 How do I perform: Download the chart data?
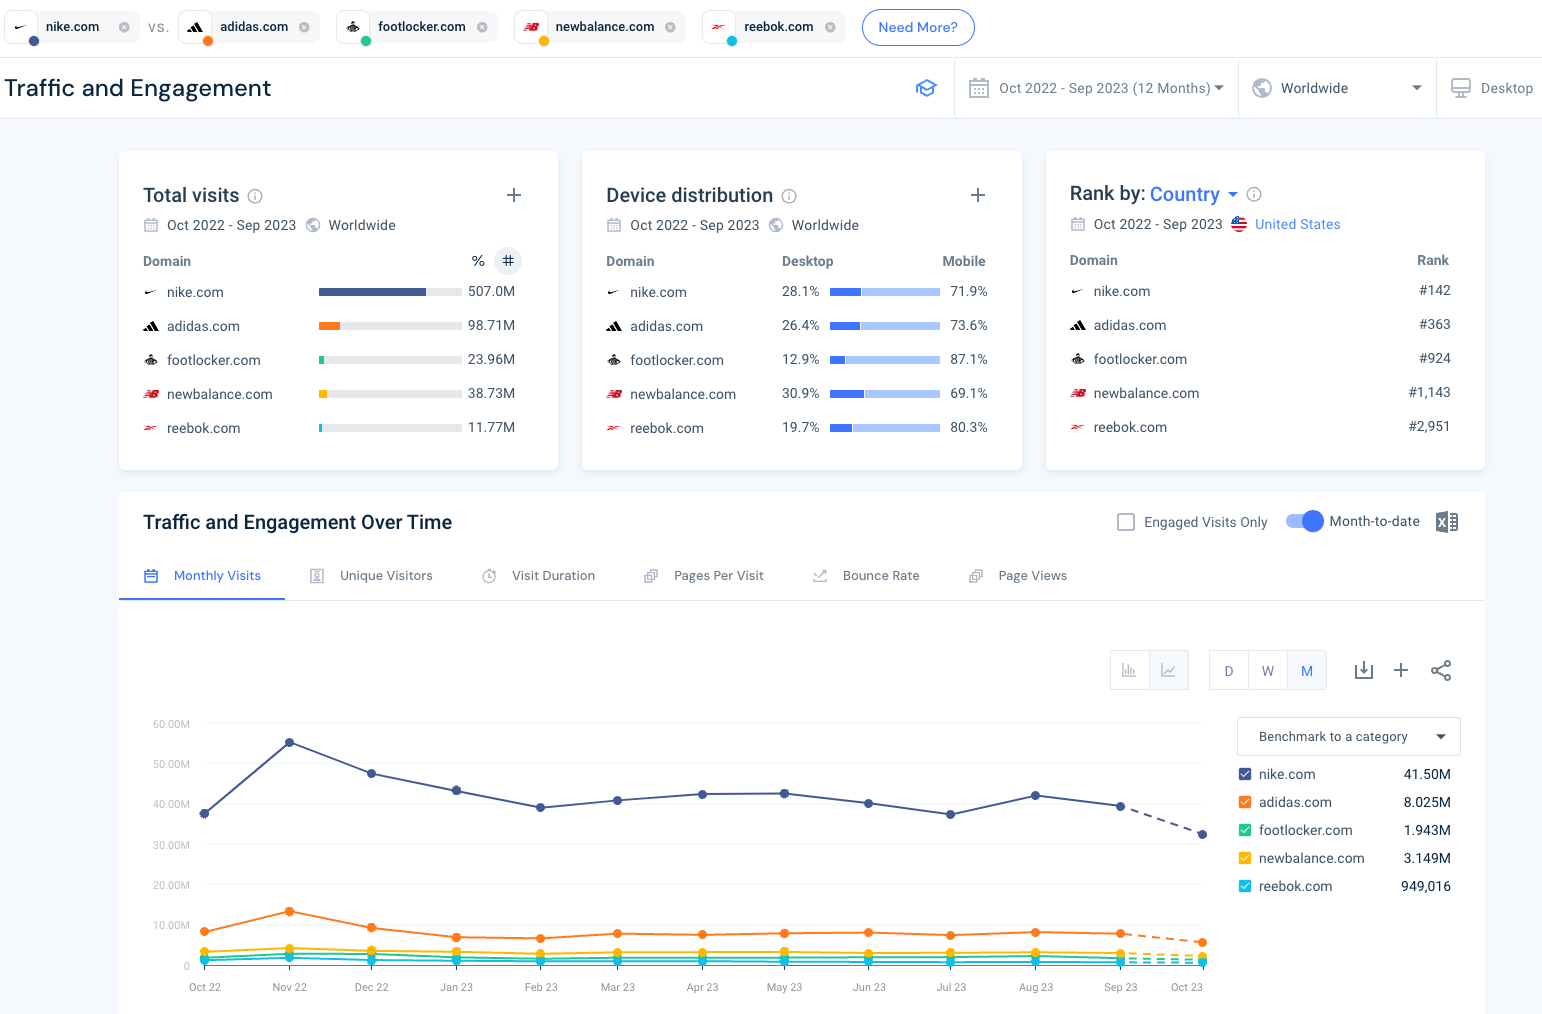coord(1364,670)
